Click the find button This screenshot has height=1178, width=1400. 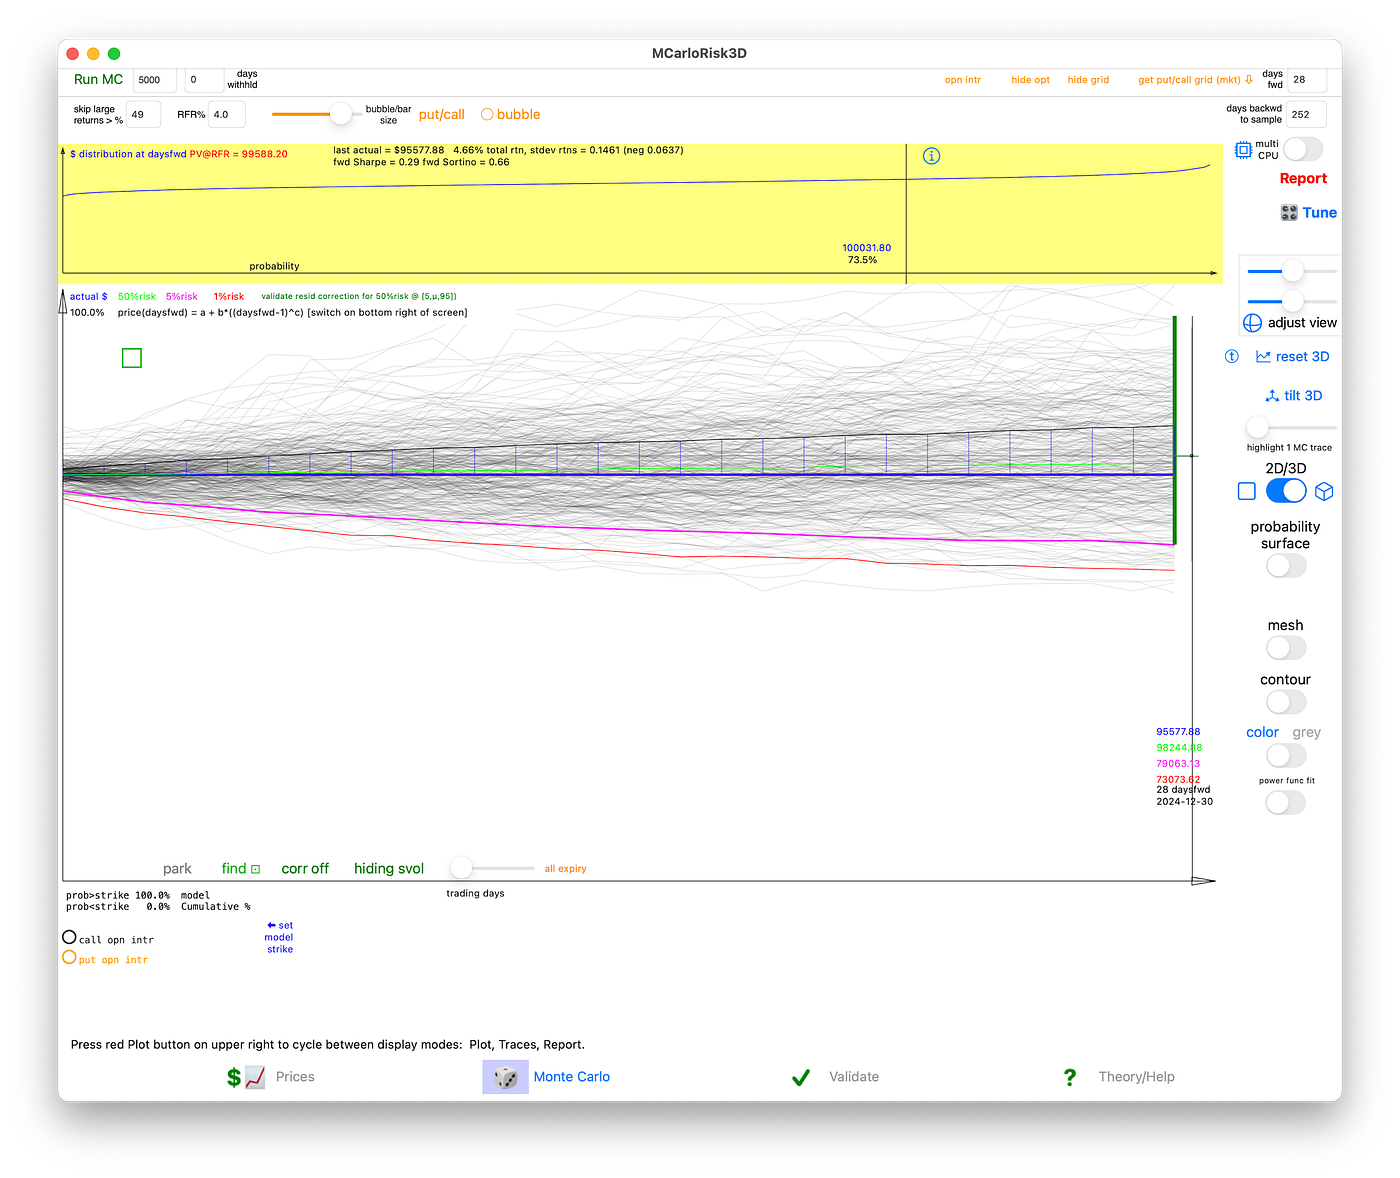(240, 869)
